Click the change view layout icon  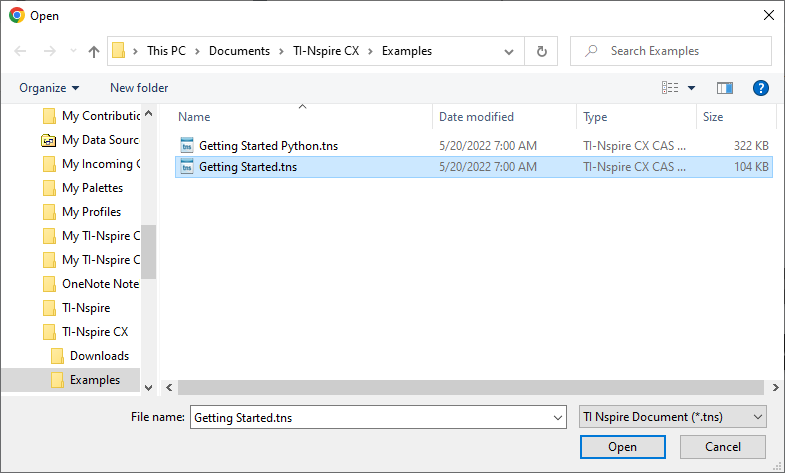(x=671, y=88)
